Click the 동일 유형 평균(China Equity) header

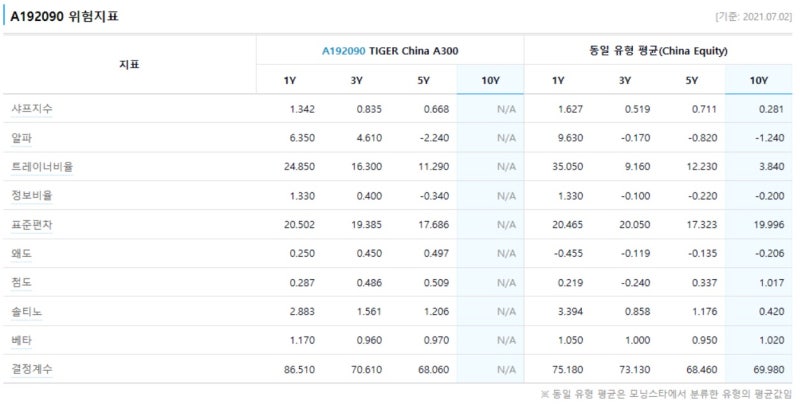click(x=658, y=49)
